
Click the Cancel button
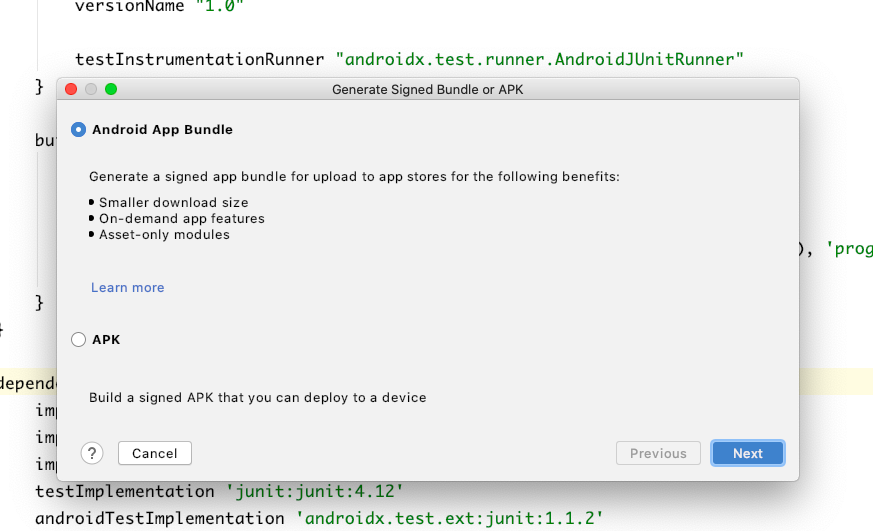pos(155,453)
